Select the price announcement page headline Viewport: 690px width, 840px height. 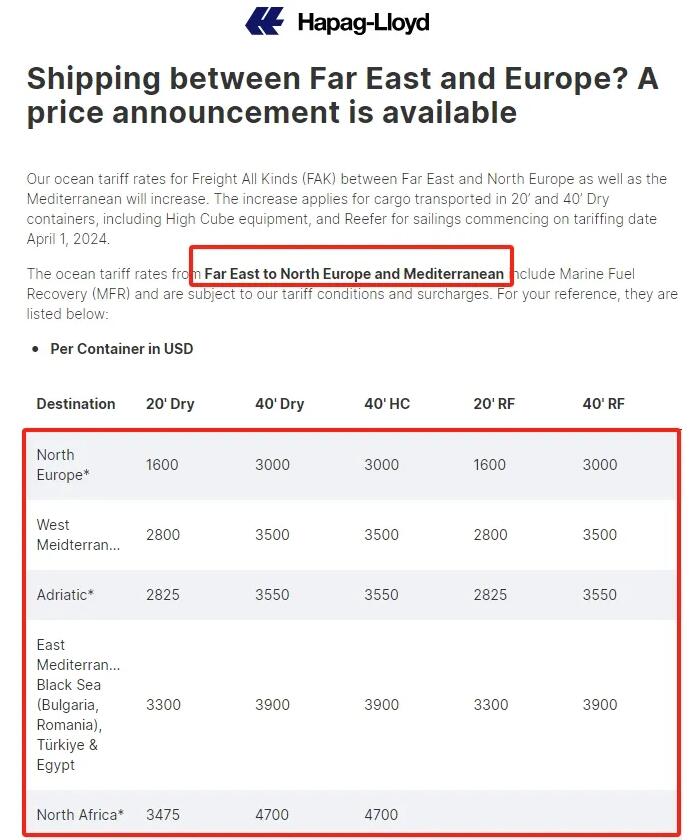point(342,95)
